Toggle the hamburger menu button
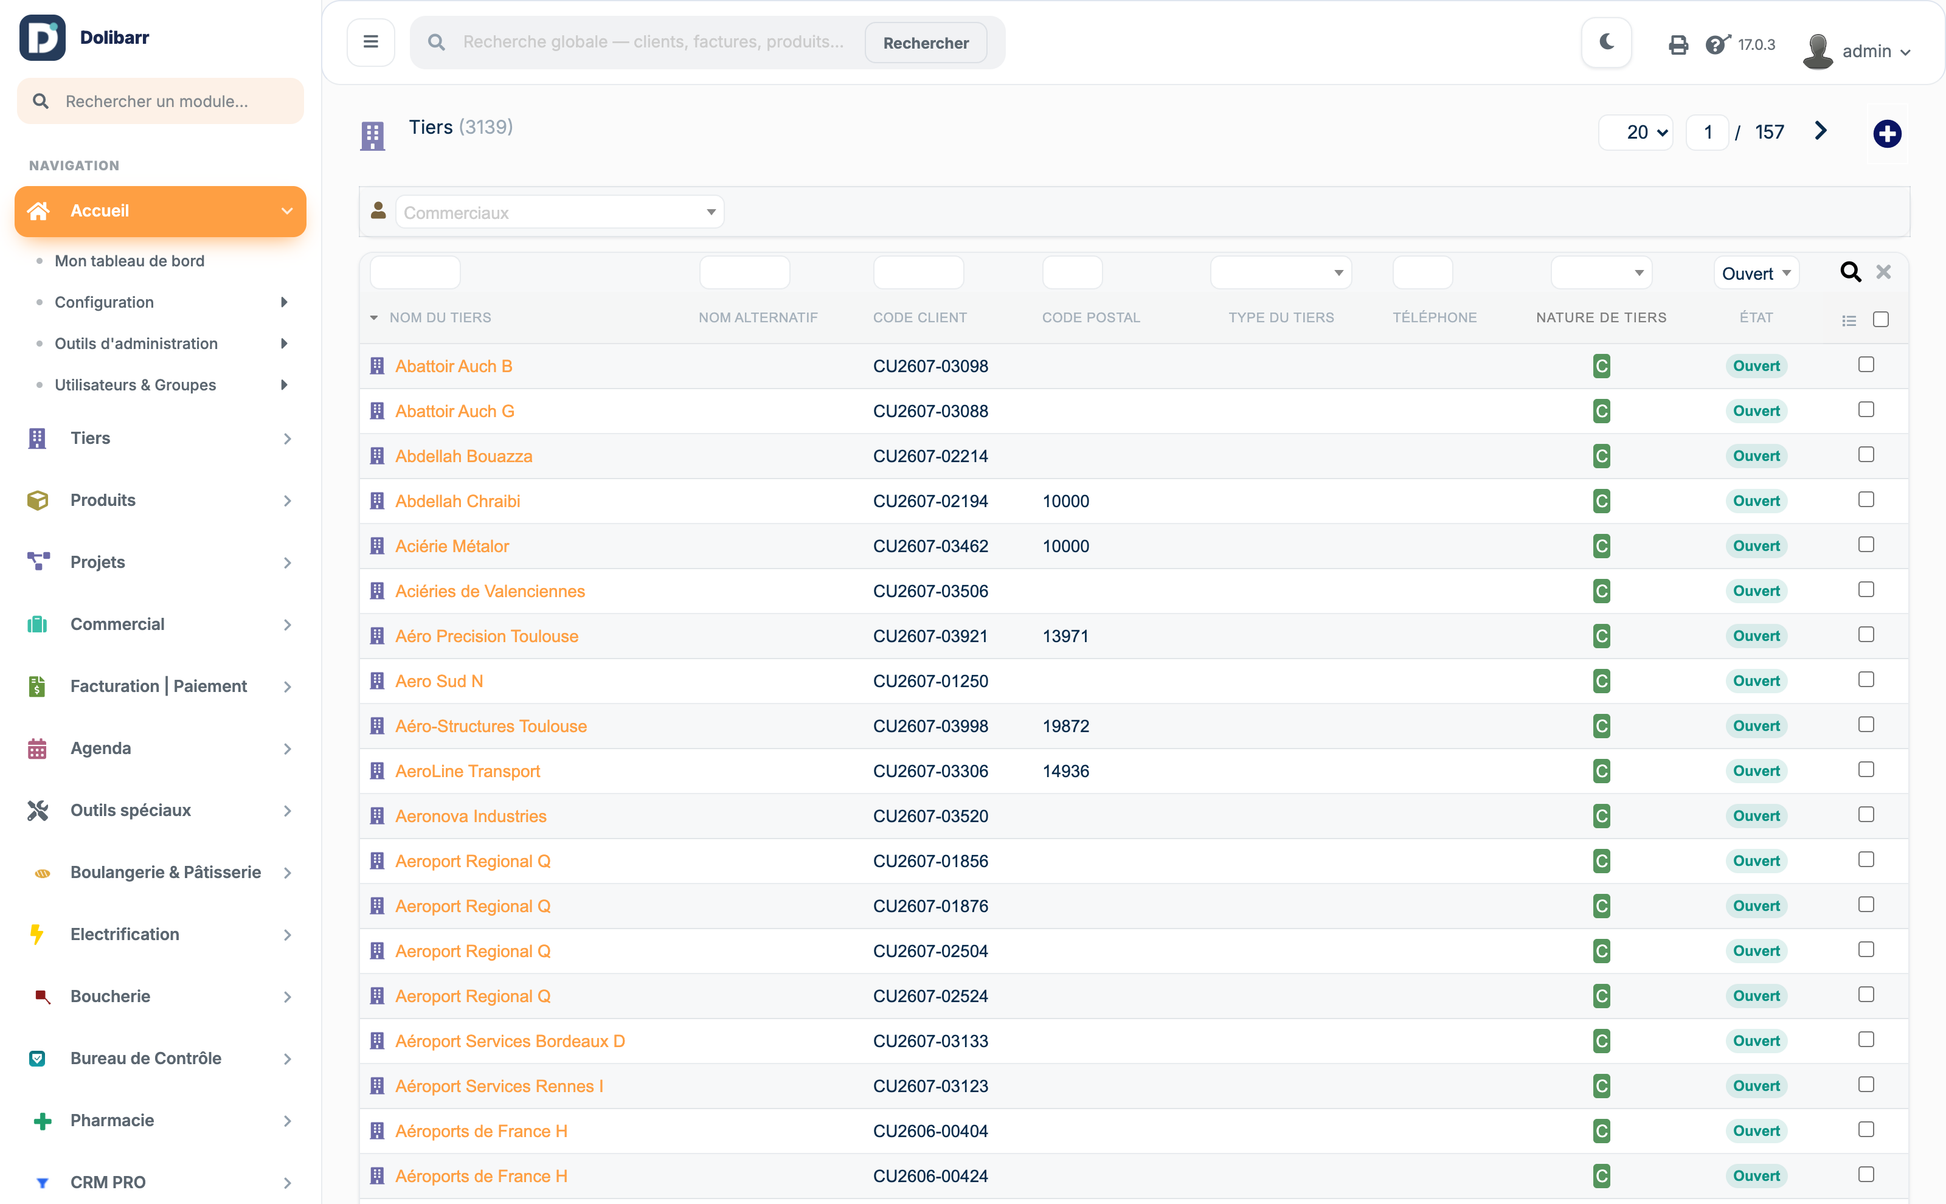The height and width of the screenshot is (1204, 1946). (x=371, y=42)
